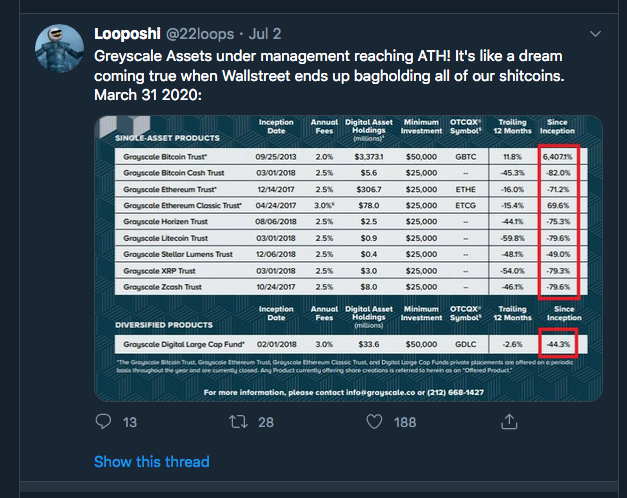
Task: Click the grayscale.co contact info line
Action: pyautogui.click(x=343, y=392)
